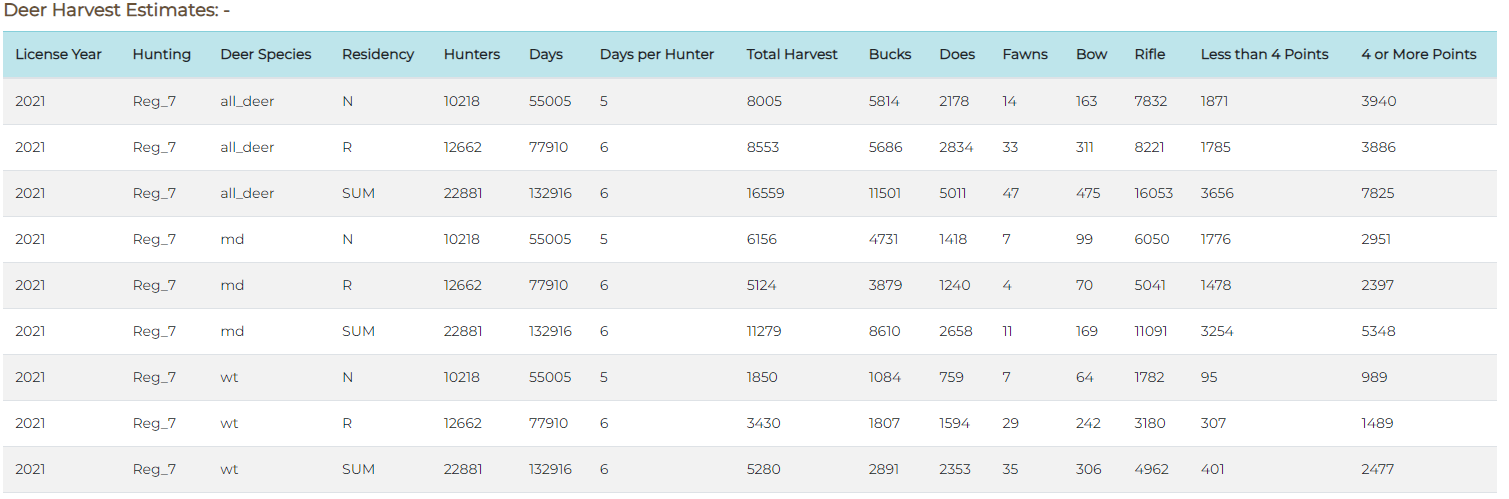Click the Total Harvest column header
This screenshot has height=499, width=1509.
792,55
